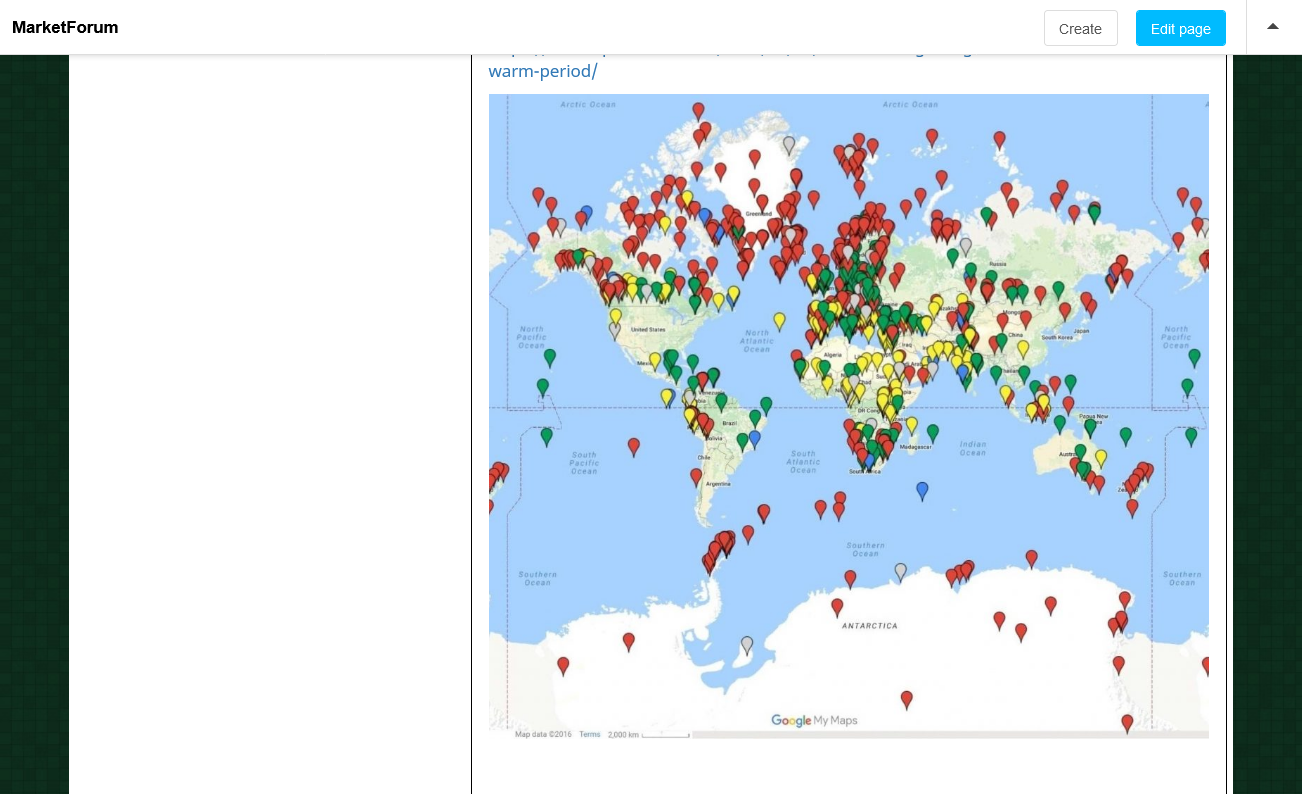Click the yellow pin in the North Atlantic Ocean
The image size is (1302, 794).
[779, 320]
